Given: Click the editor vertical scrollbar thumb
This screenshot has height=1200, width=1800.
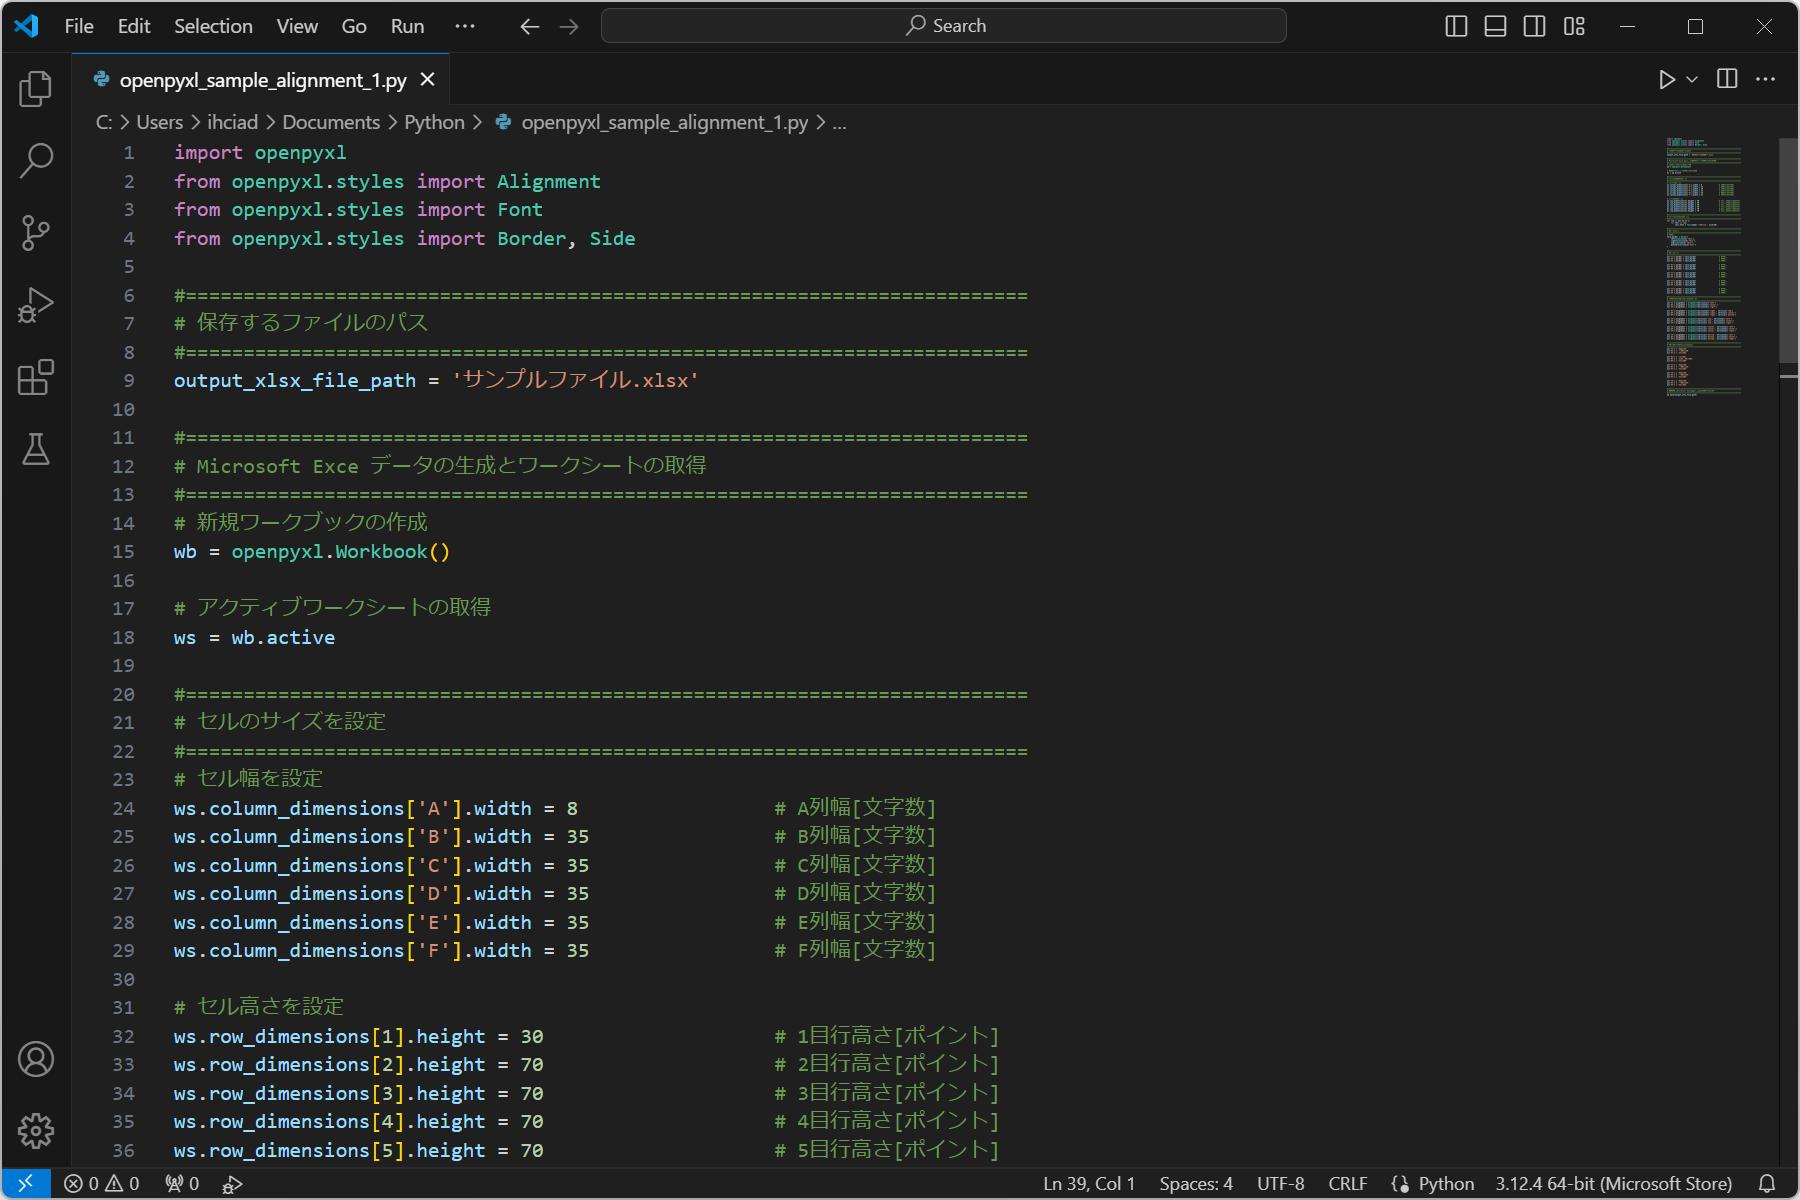Looking at the screenshot, I should pos(1788,250).
